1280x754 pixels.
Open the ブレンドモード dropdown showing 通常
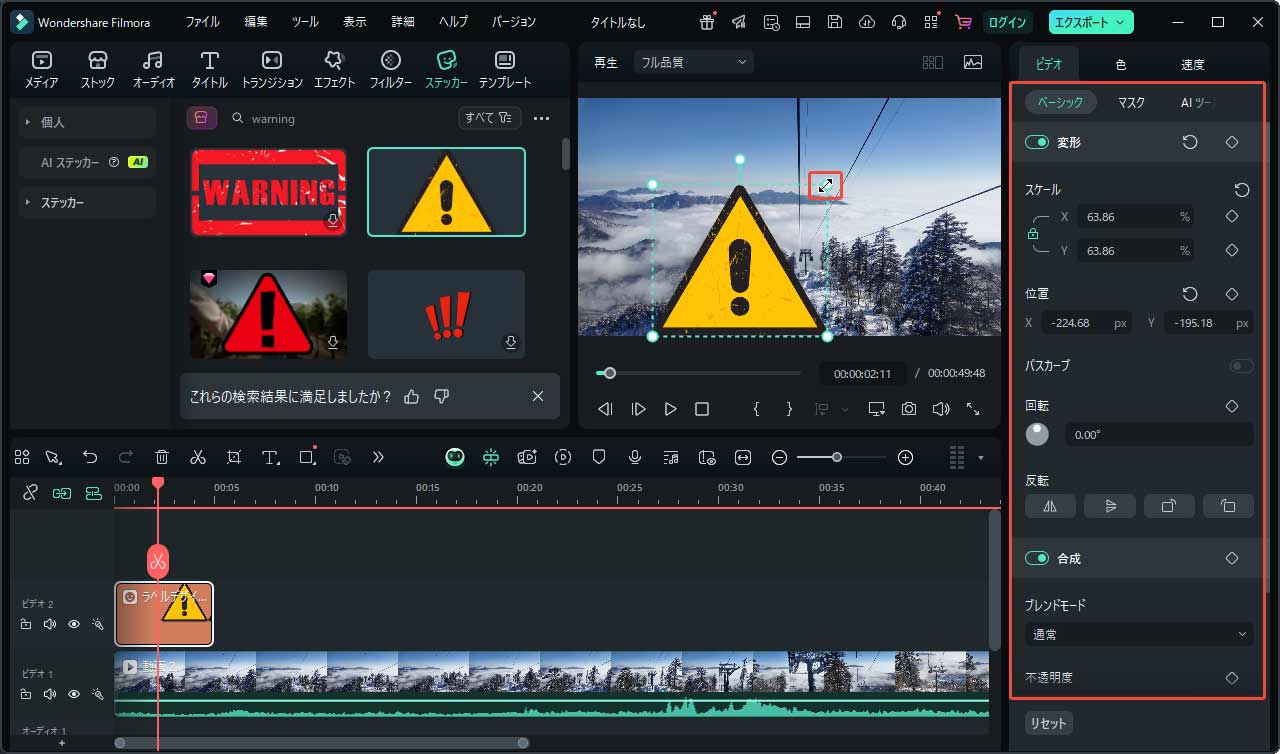coord(1138,634)
